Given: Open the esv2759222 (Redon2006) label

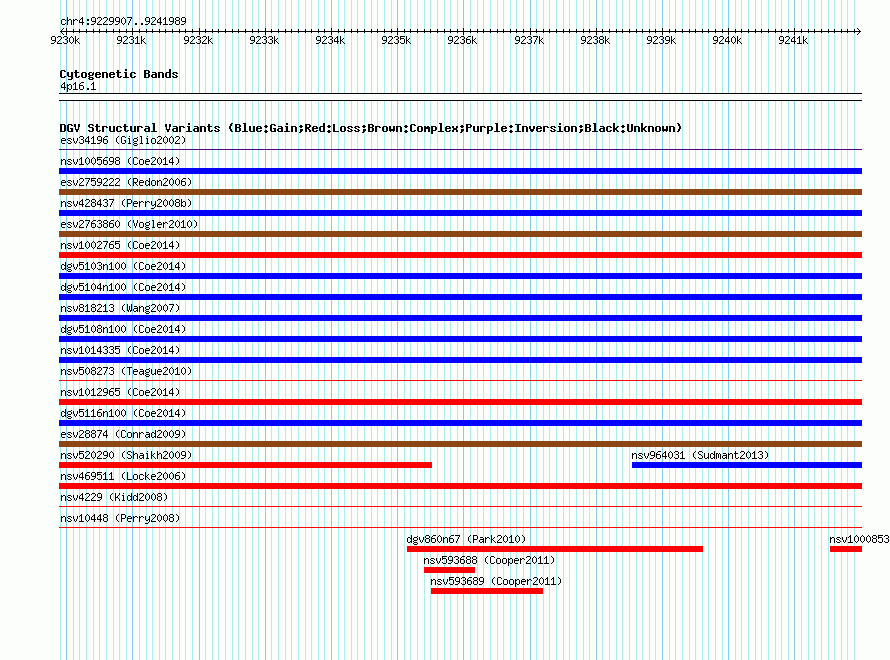Looking at the screenshot, I should 126,182.
